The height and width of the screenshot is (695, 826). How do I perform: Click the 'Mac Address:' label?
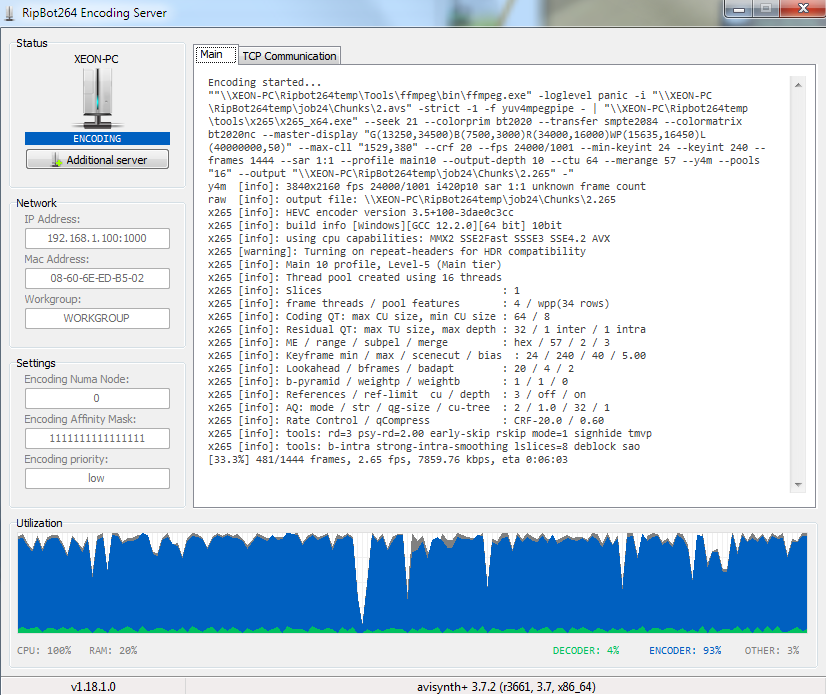tap(56, 259)
